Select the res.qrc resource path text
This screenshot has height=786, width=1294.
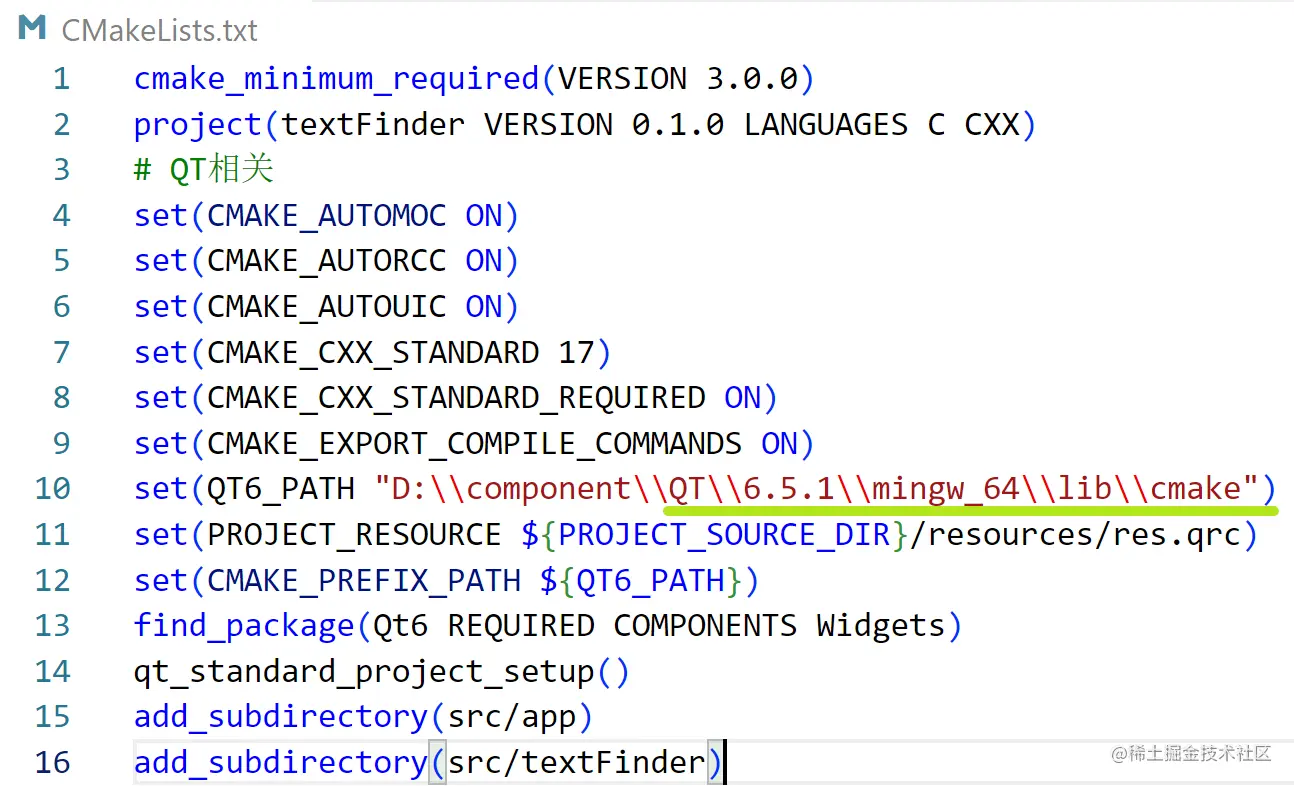(x=1170, y=534)
